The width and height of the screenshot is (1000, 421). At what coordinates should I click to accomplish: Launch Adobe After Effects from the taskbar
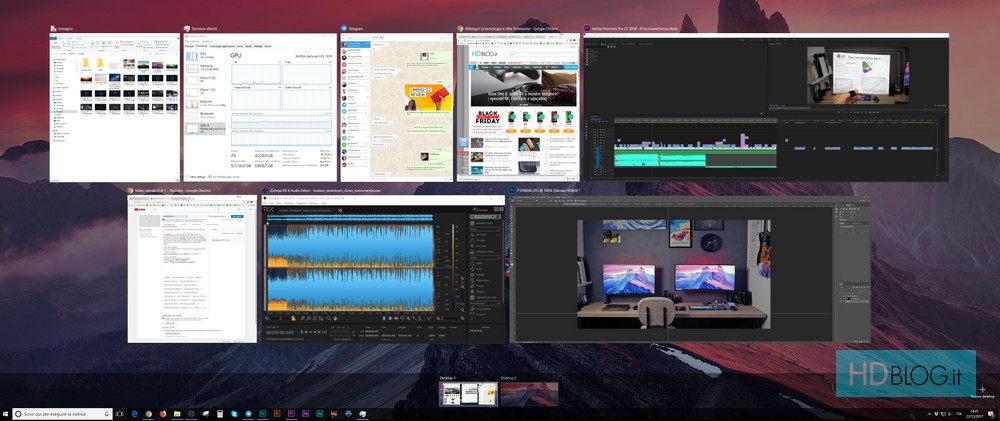click(305, 414)
